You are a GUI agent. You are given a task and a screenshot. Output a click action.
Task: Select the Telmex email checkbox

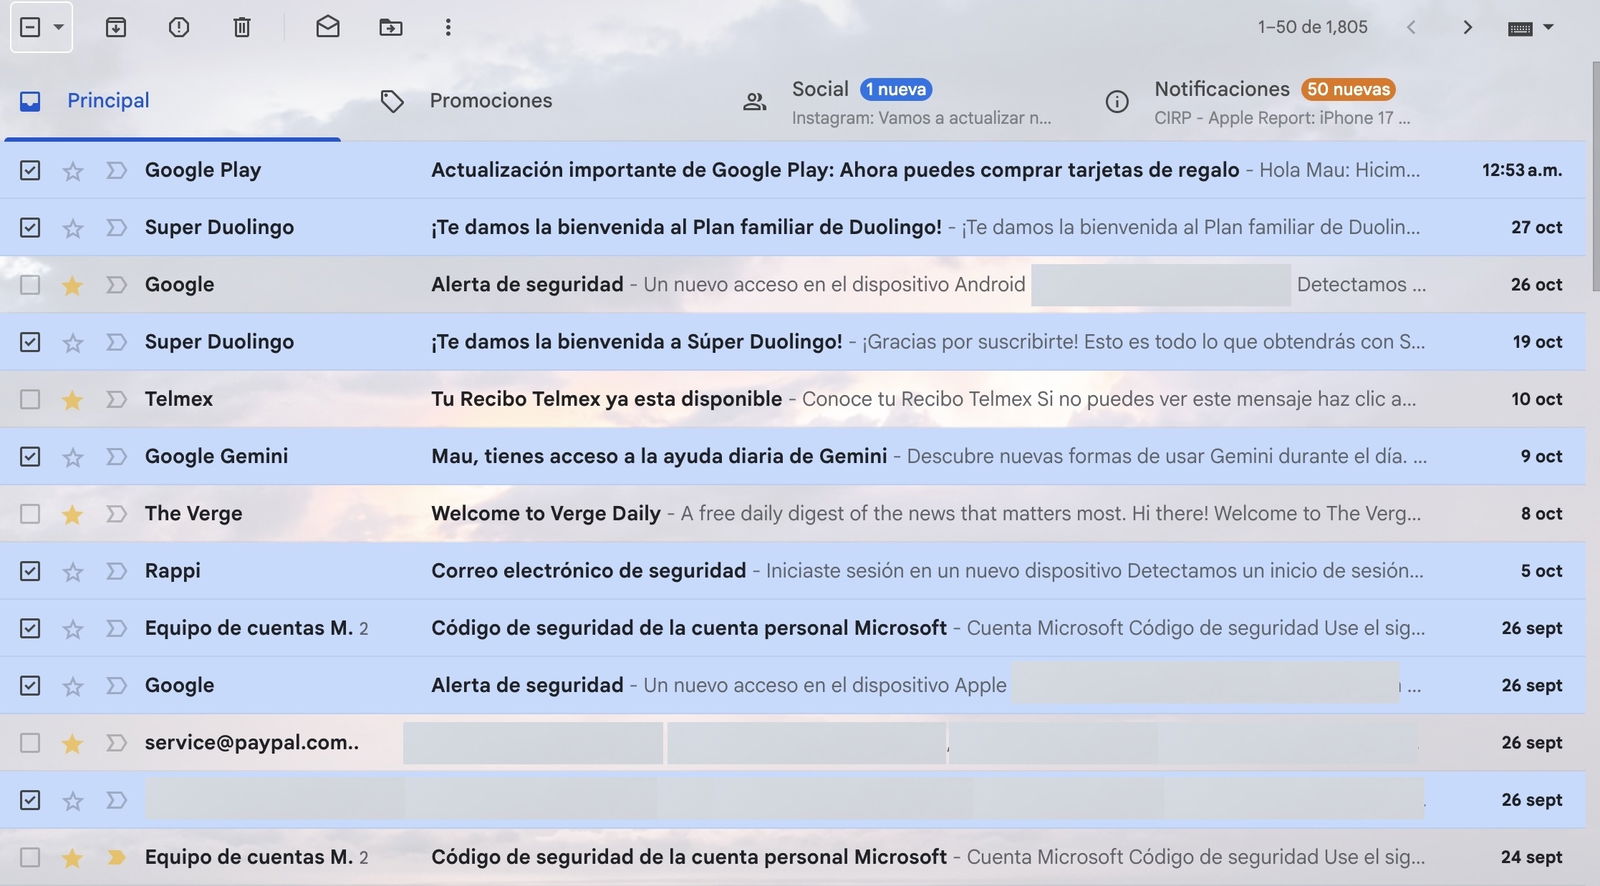pyautogui.click(x=30, y=399)
